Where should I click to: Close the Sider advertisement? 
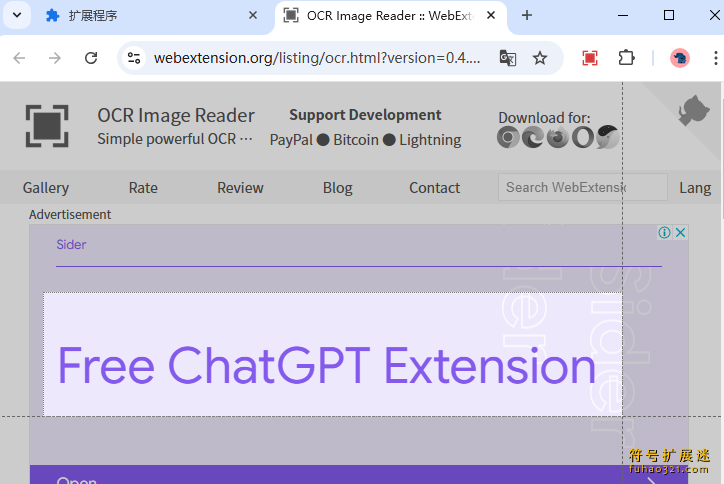point(680,232)
